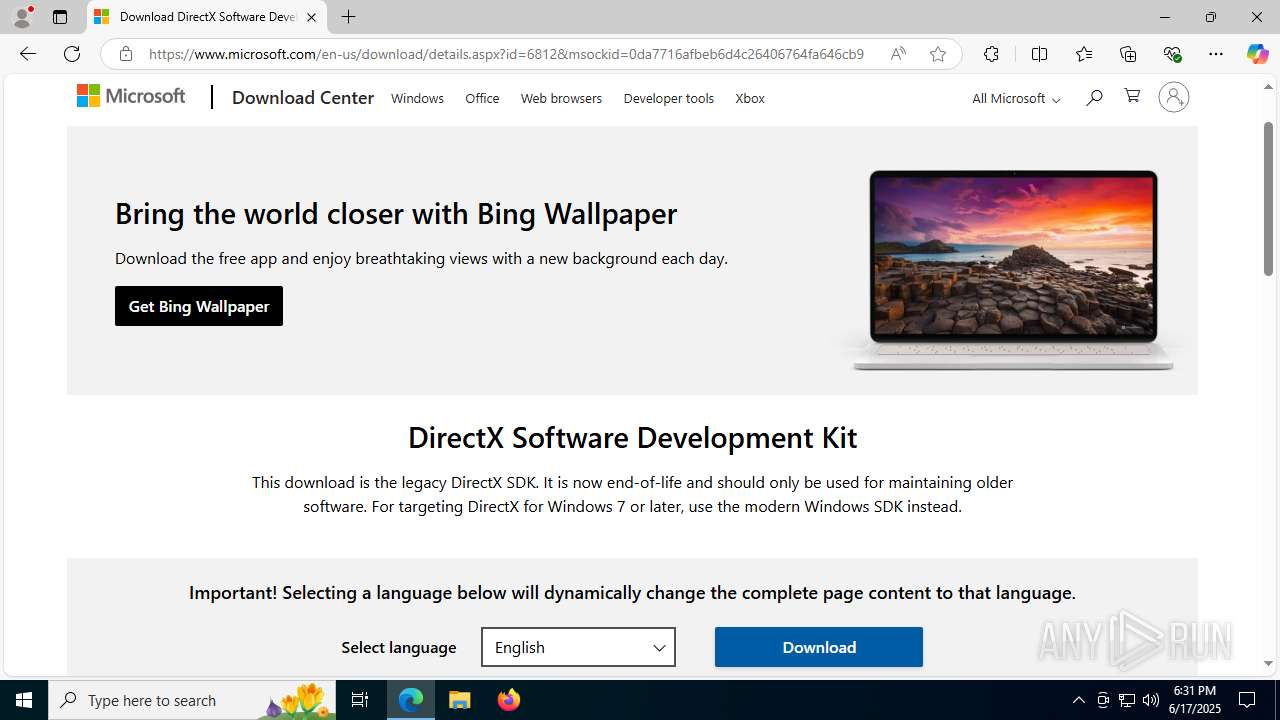Go back to the previous page

point(28,54)
